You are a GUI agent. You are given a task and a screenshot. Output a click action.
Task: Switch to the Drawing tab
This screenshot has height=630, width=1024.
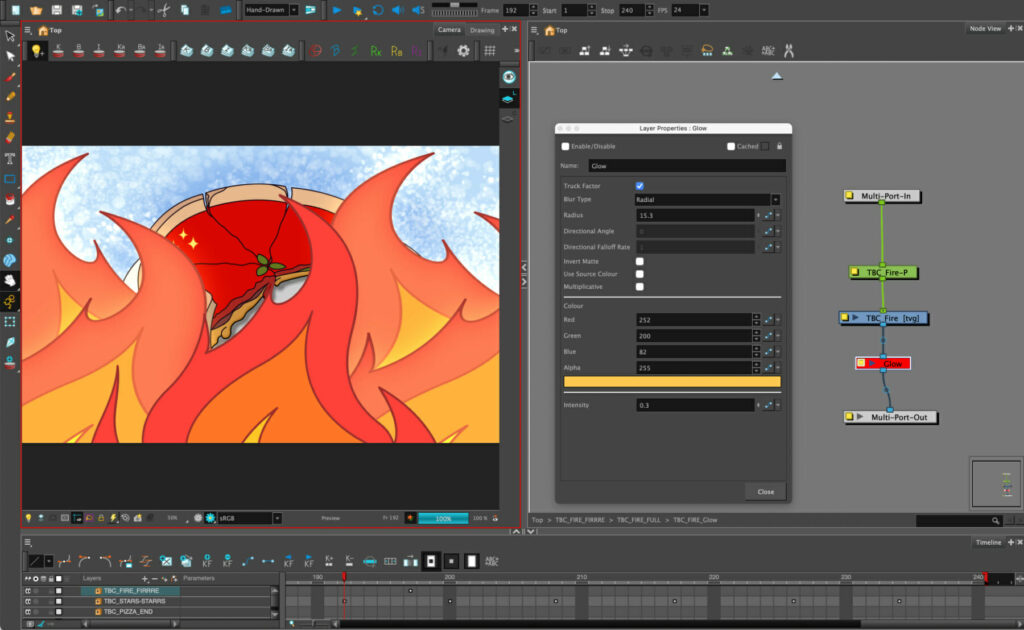click(482, 30)
